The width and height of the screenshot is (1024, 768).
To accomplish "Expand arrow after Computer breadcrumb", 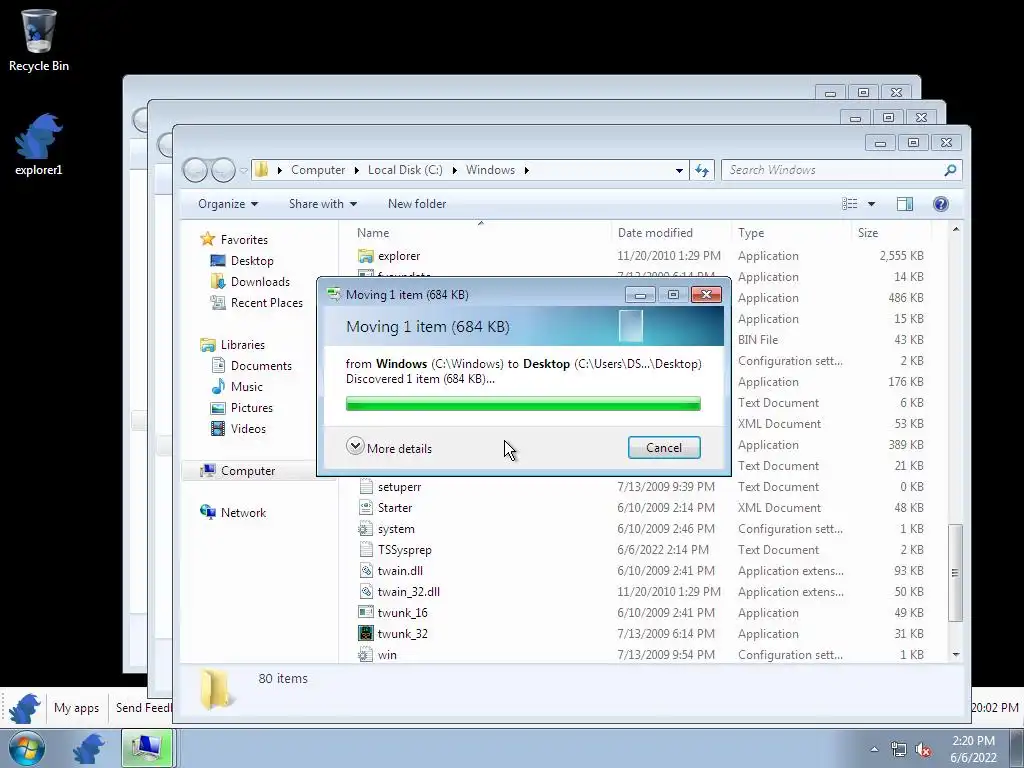I will 357,170.
